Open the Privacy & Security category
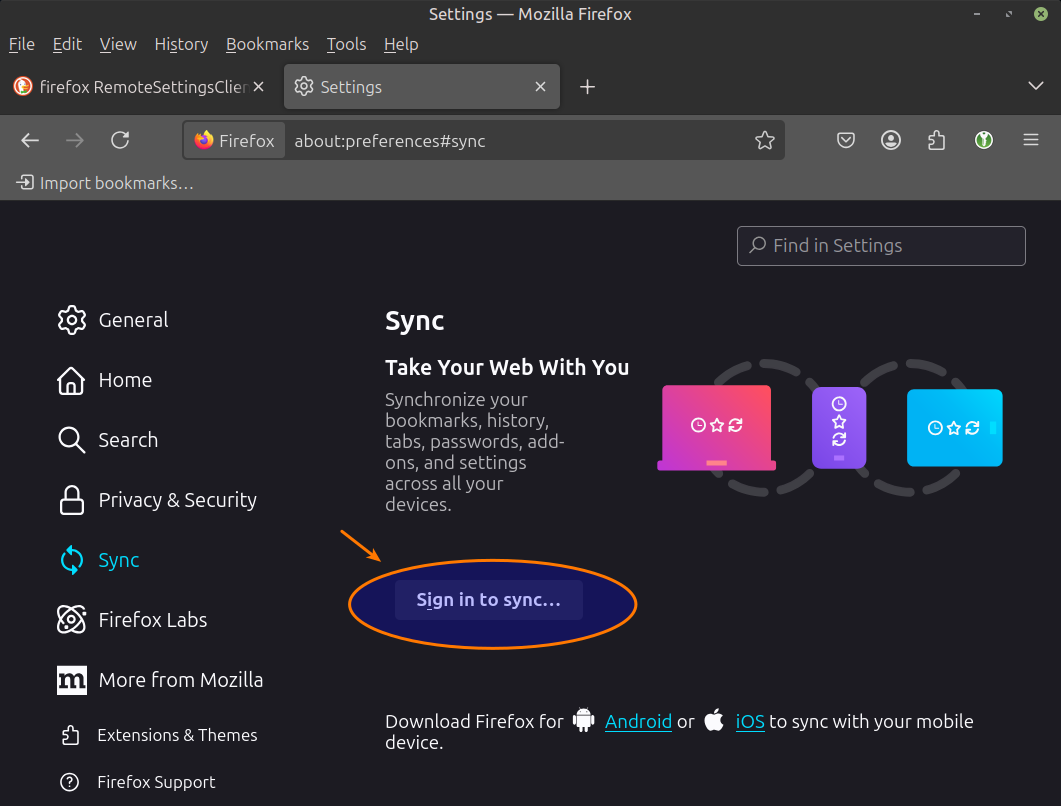This screenshot has height=806, width=1061. click(x=158, y=500)
